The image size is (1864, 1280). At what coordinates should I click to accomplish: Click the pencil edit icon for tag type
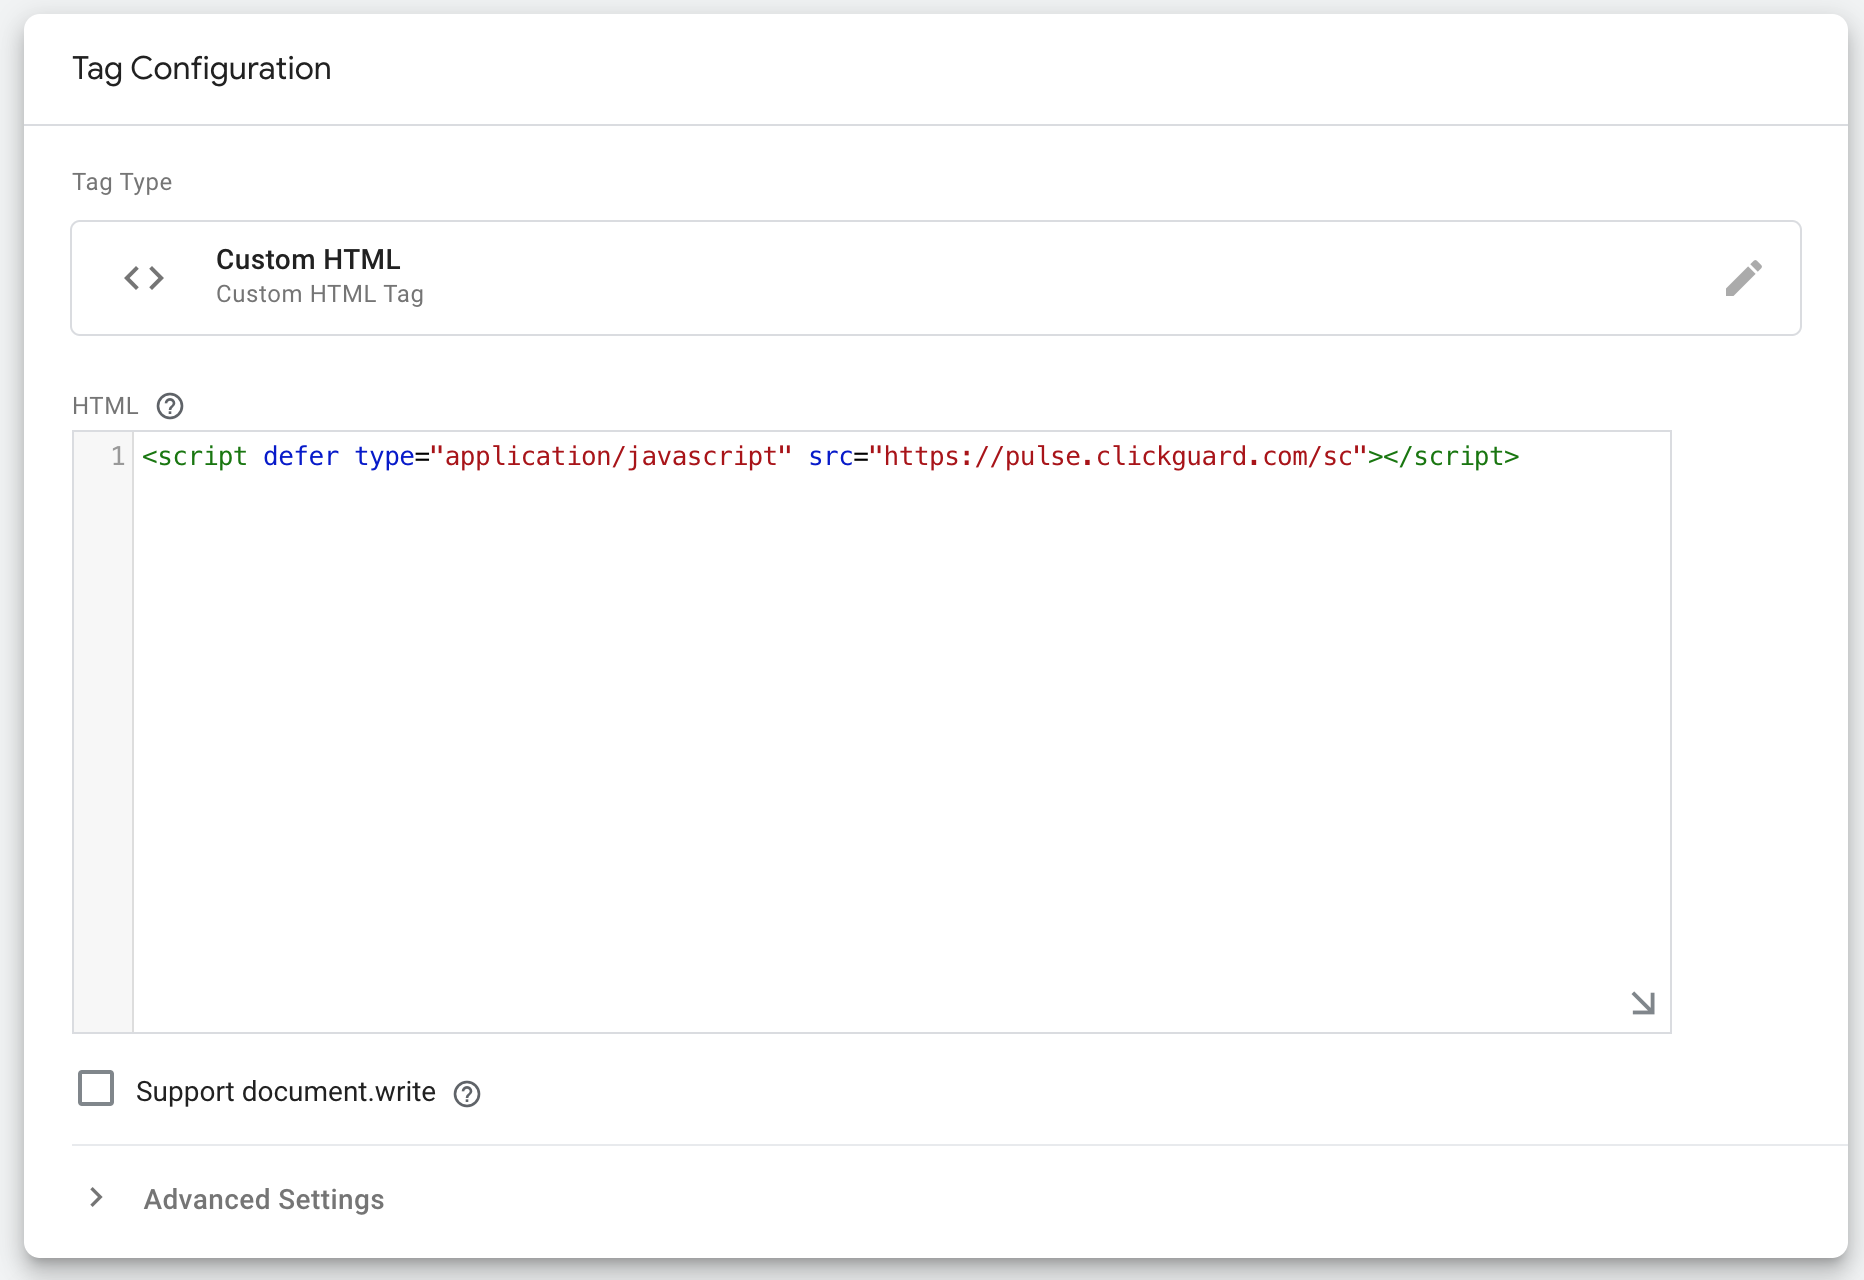pos(1743,278)
